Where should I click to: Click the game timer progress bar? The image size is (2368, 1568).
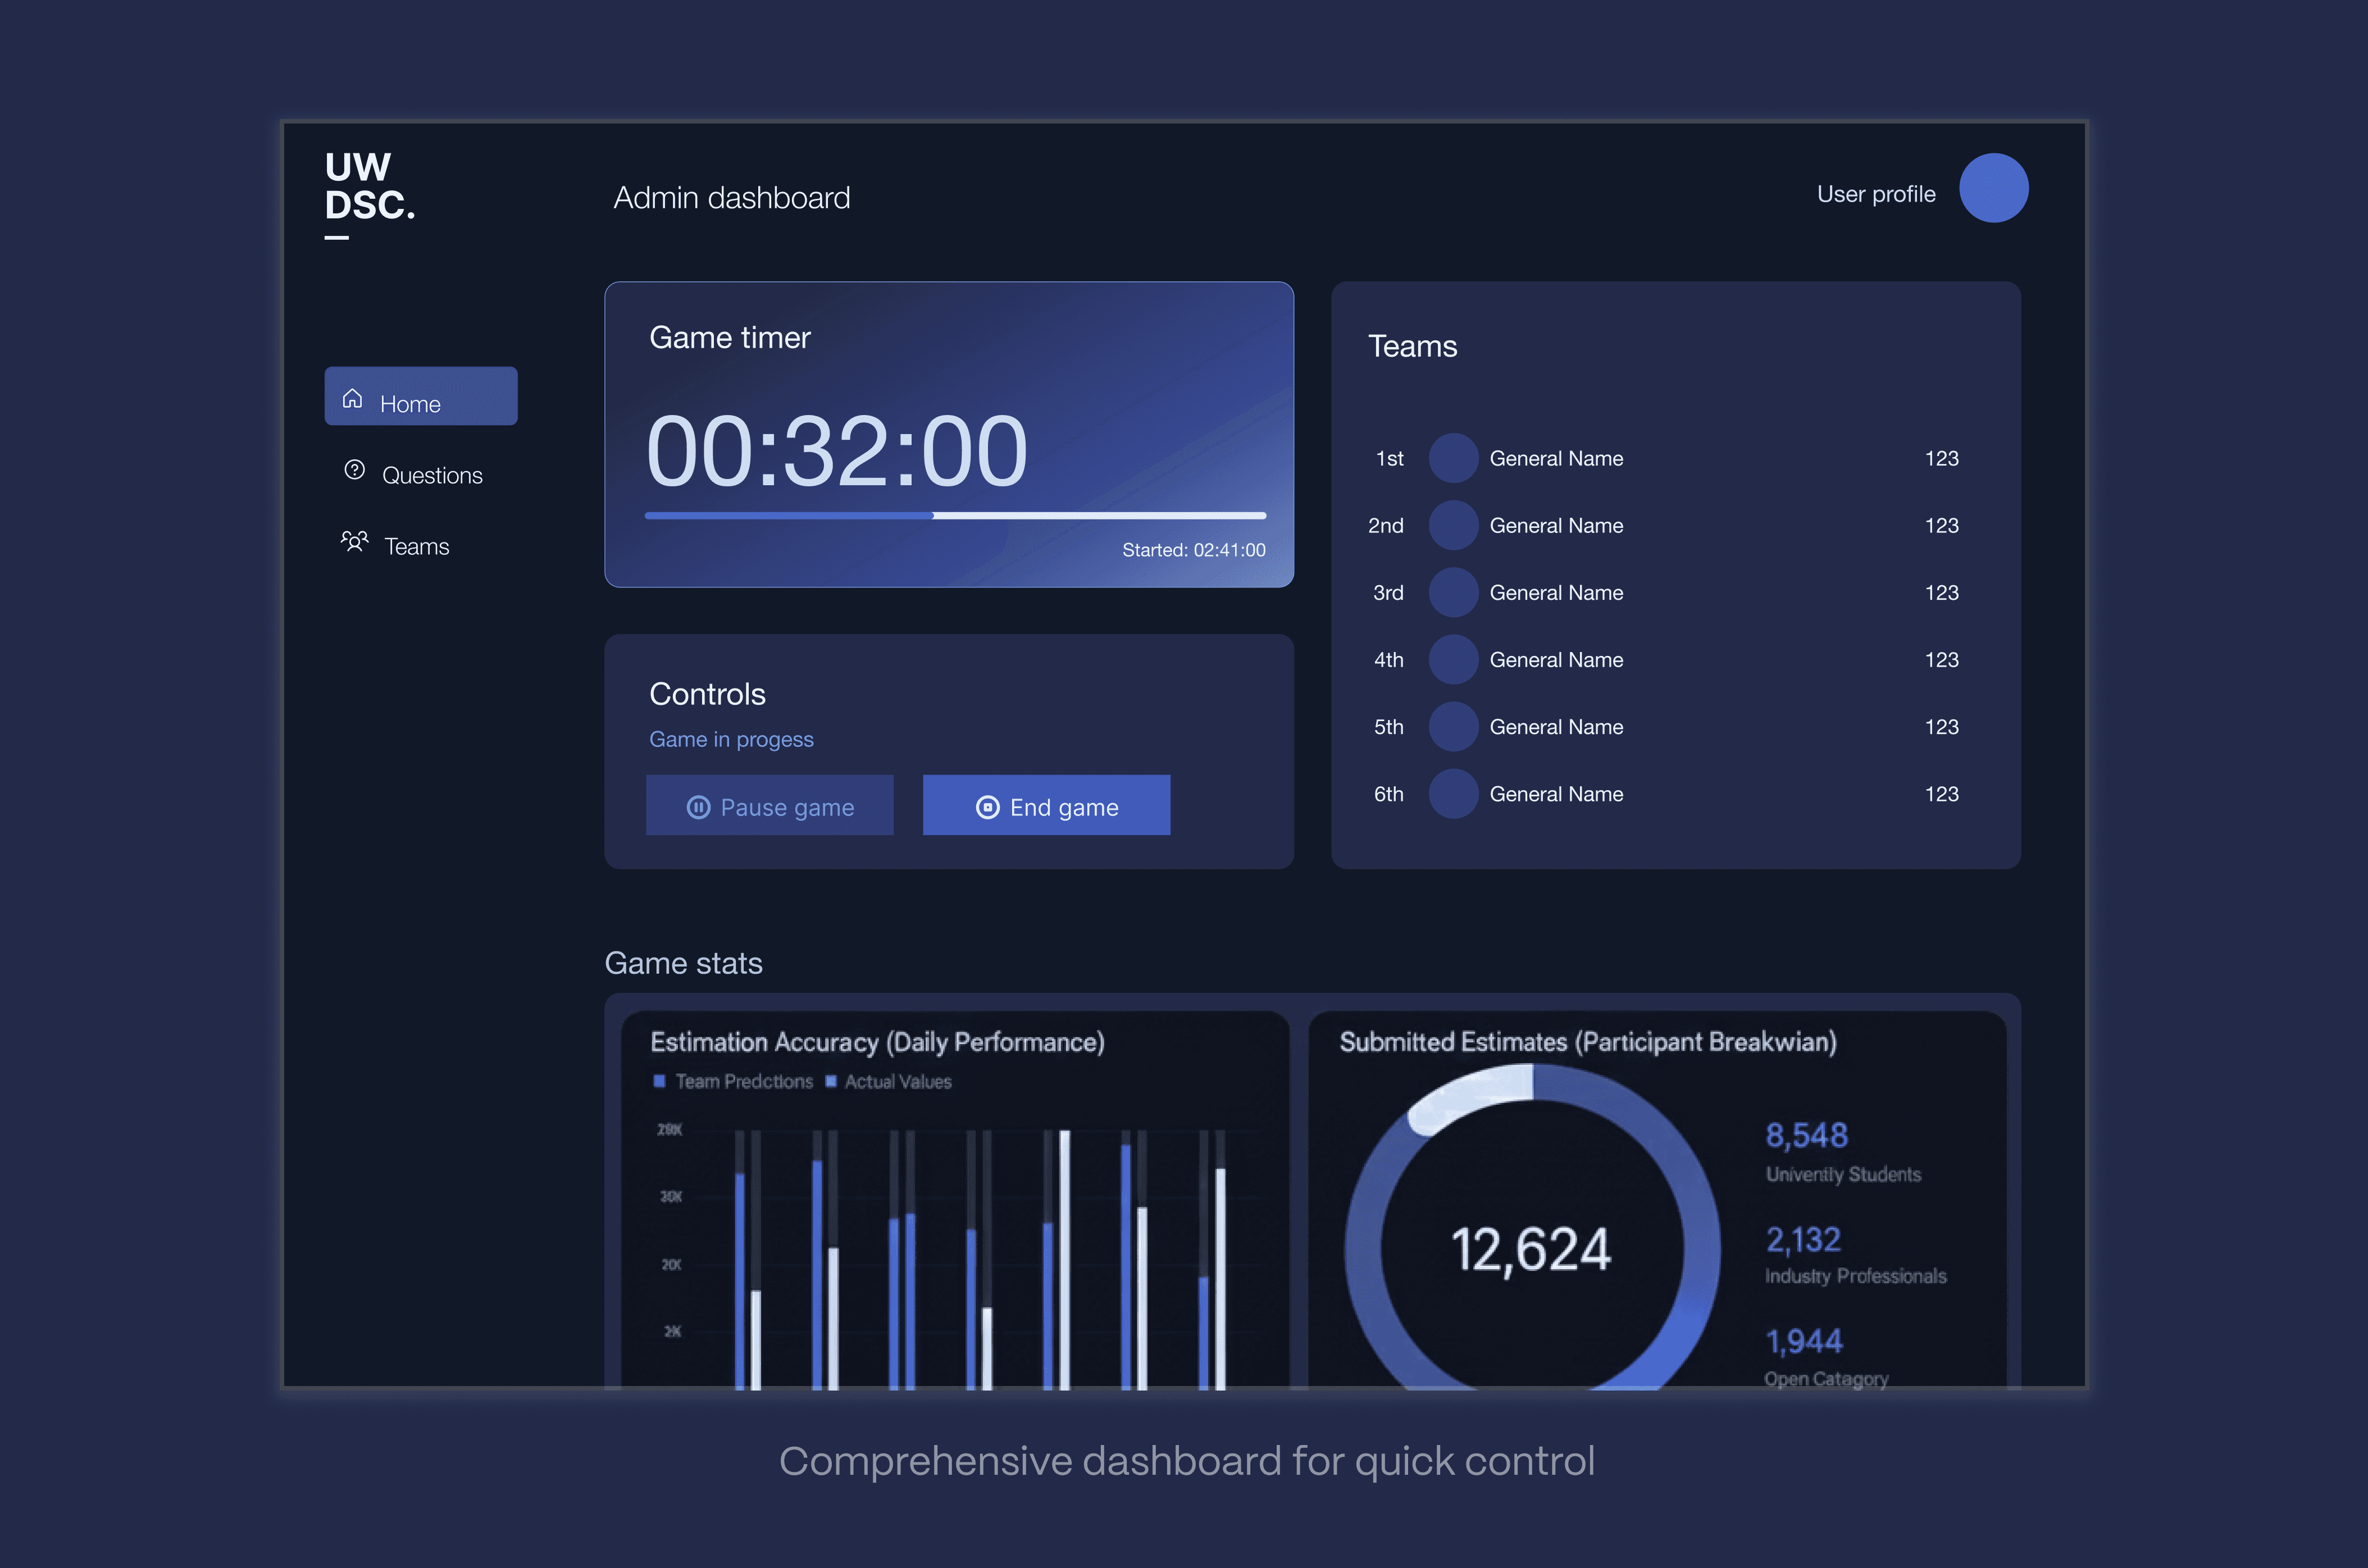(x=955, y=516)
